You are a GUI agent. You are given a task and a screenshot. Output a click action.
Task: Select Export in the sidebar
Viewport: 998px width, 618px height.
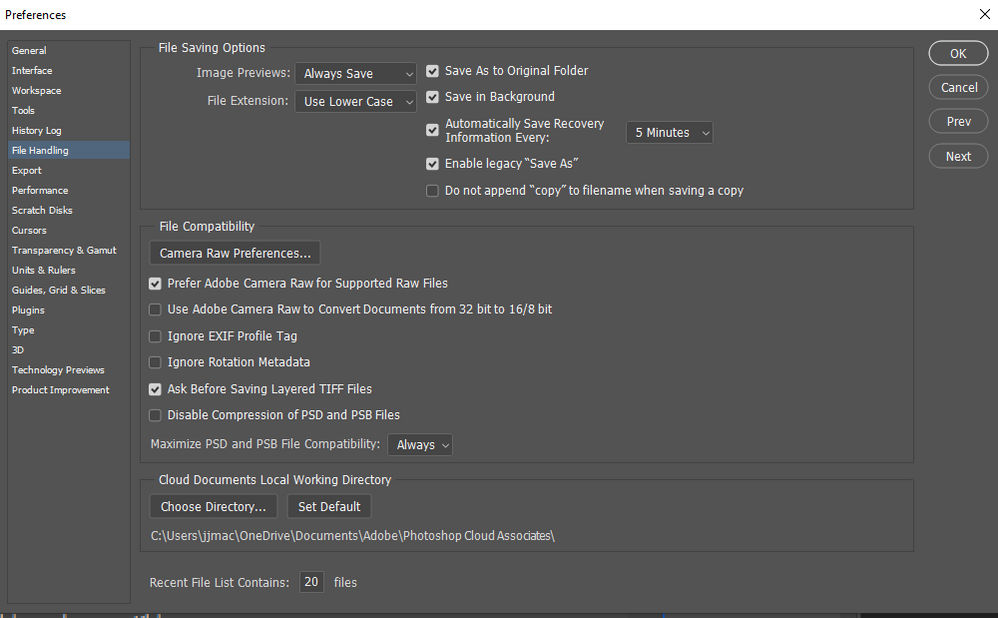[26, 170]
